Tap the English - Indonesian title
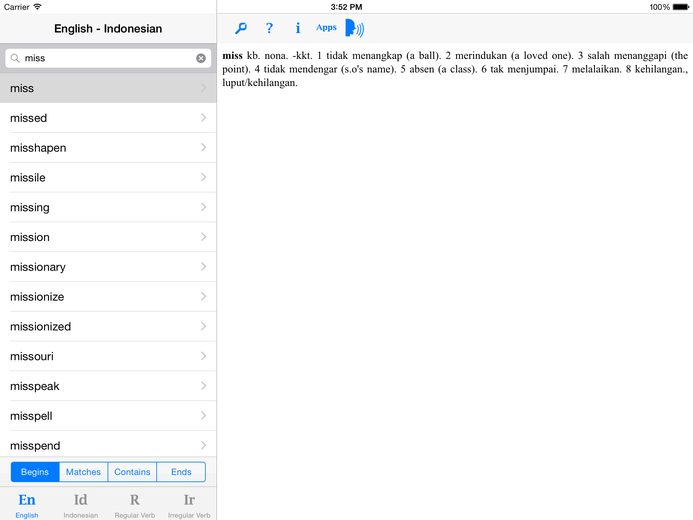The image size is (693, 520). (x=108, y=29)
